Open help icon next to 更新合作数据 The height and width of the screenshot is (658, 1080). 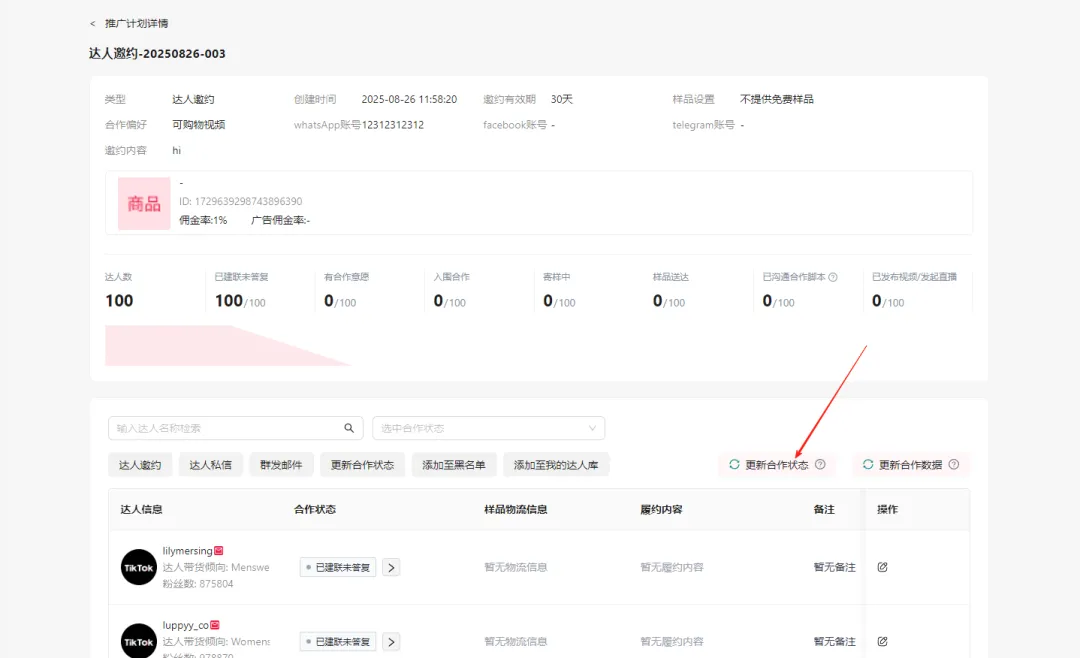point(954,464)
